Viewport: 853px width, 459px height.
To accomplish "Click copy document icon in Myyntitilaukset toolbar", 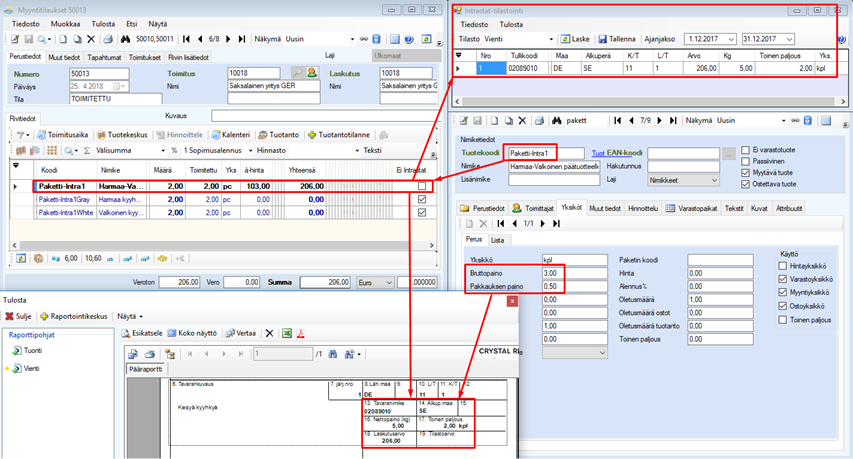I will [x=77, y=39].
